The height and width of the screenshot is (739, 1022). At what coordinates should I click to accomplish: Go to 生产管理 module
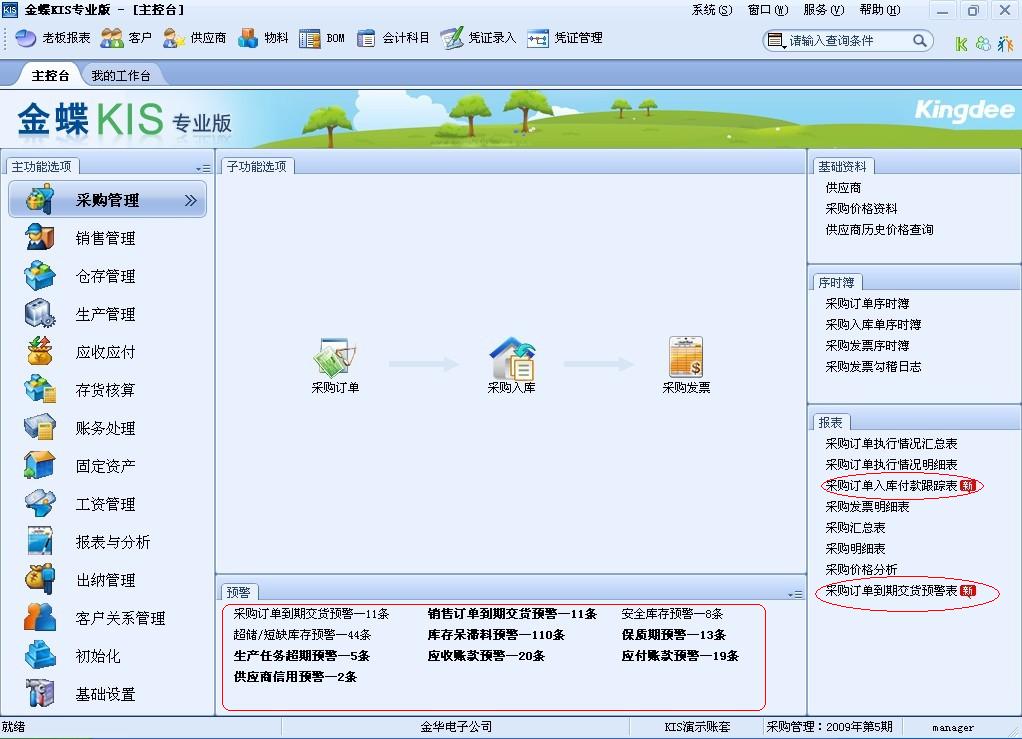pos(106,314)
